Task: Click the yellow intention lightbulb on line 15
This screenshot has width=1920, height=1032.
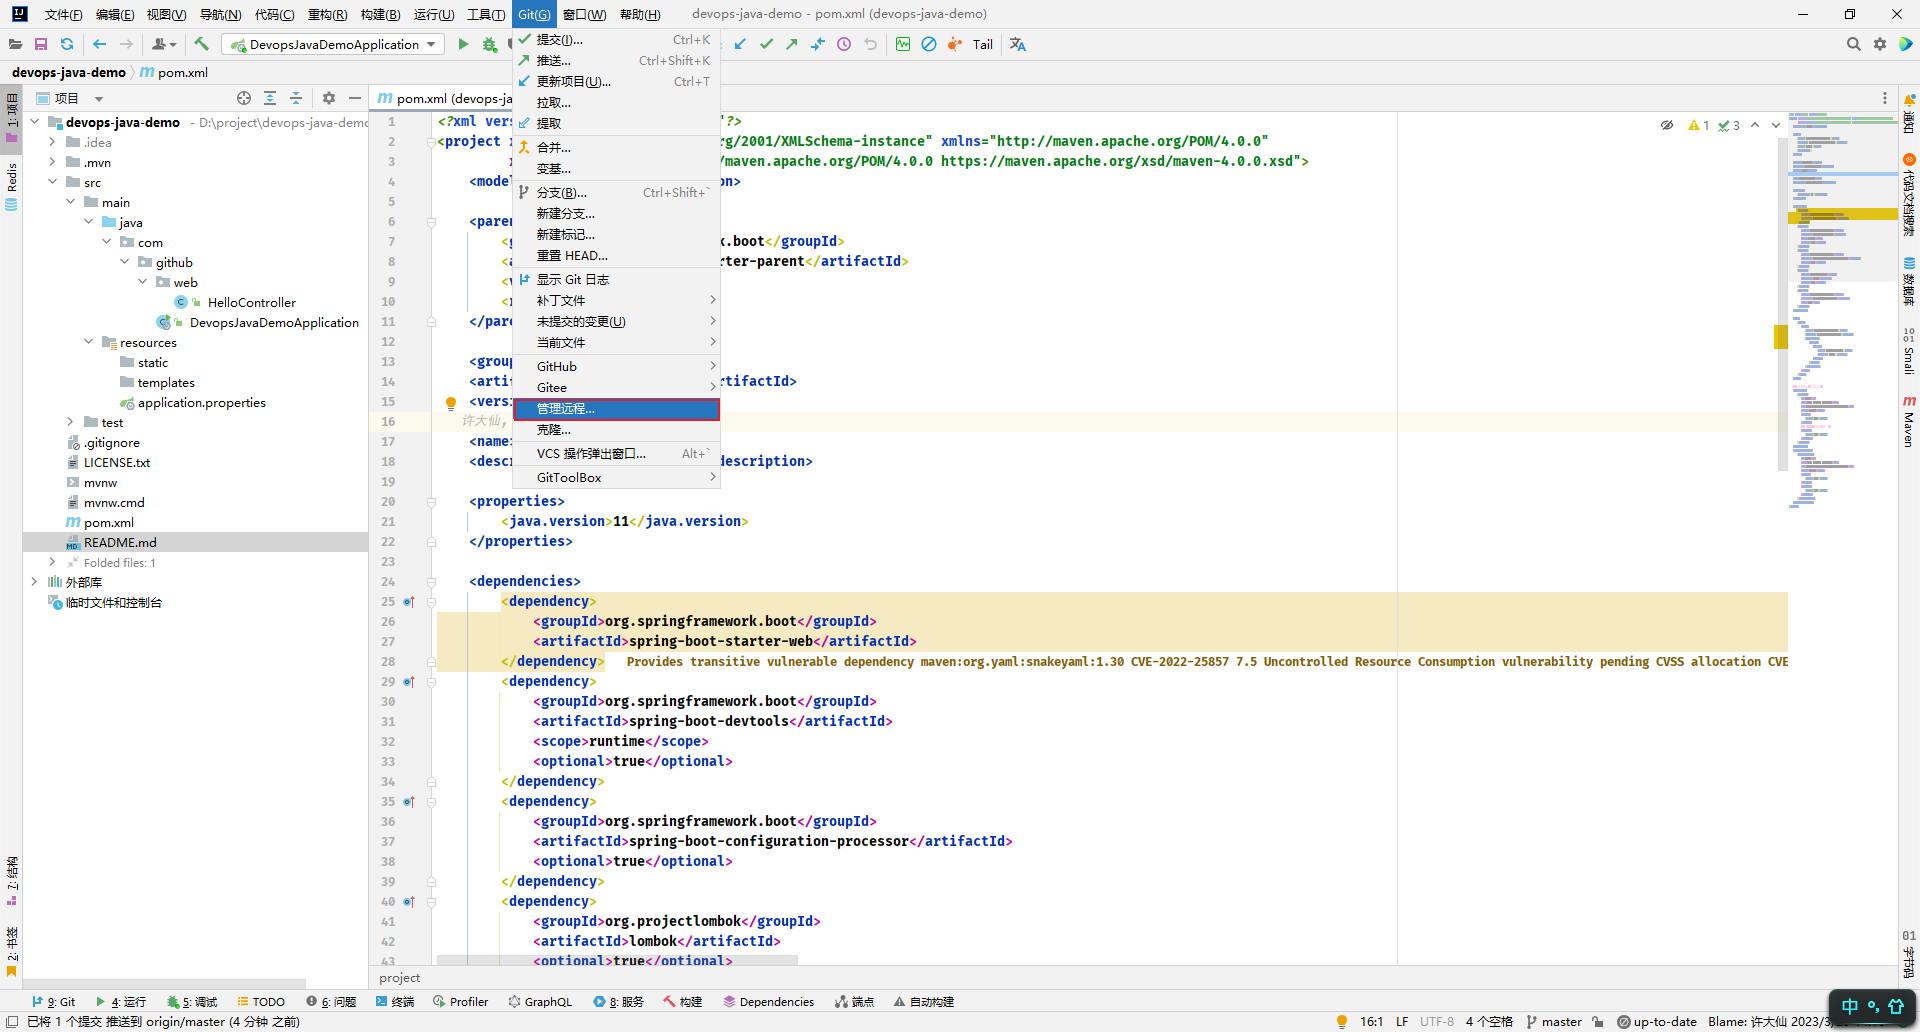Action: point(451,403)
